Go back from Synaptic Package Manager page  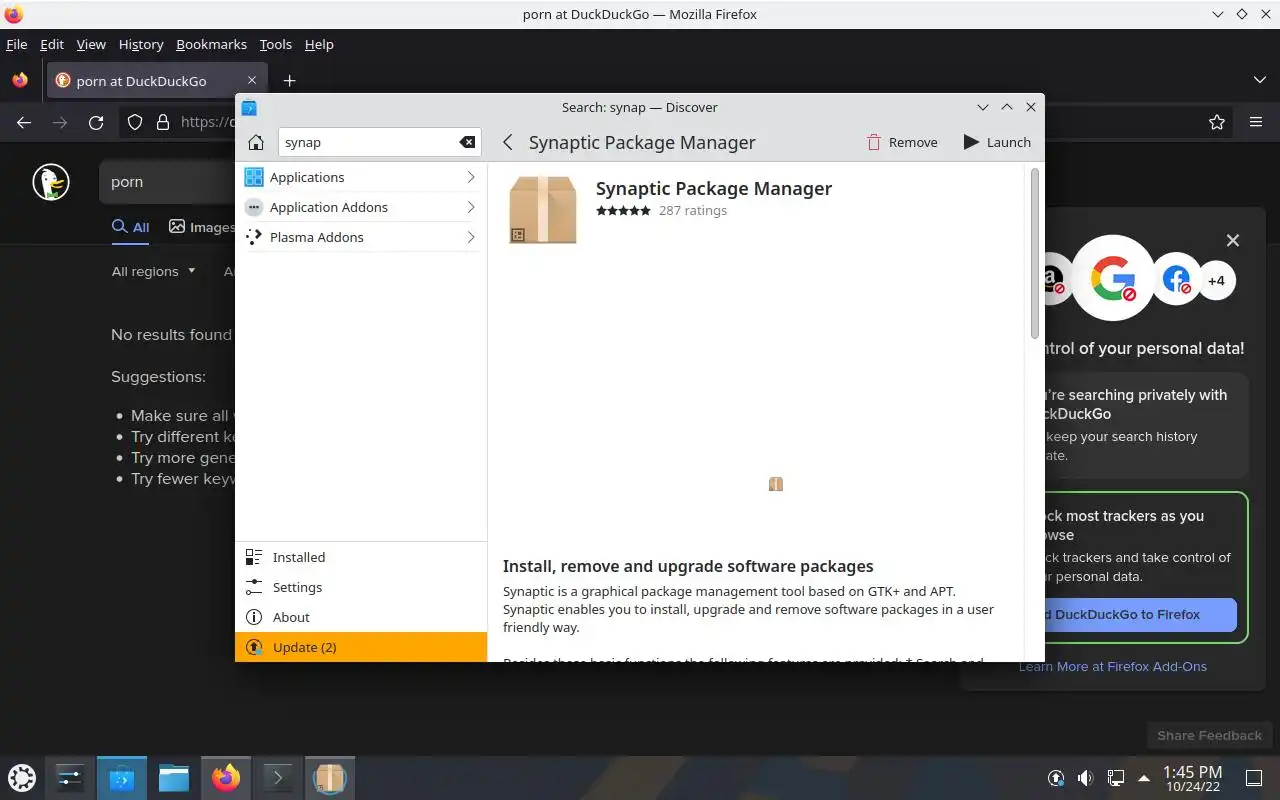(508, 142)
